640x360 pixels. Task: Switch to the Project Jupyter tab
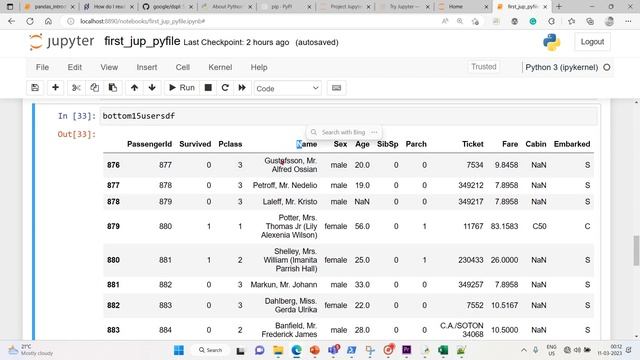pos(344,7)
